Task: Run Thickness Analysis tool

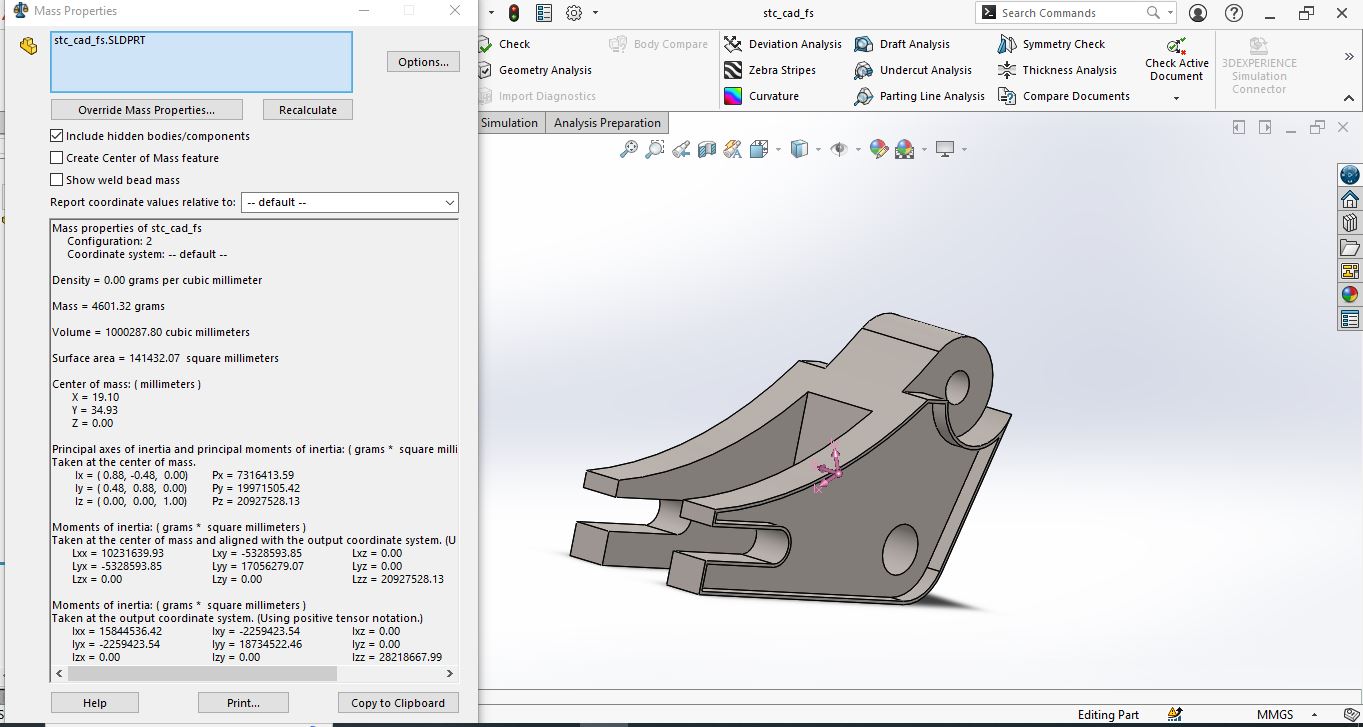Action: pos(1068,70)
